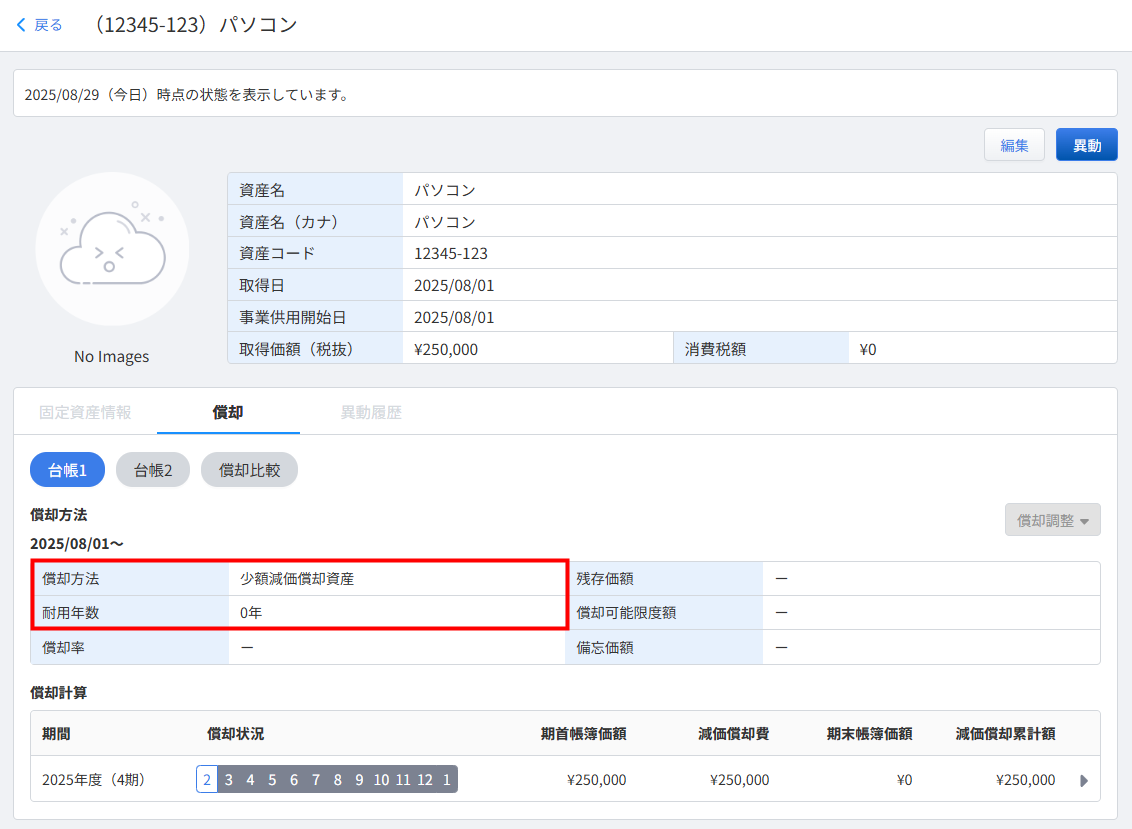This screenshot has width=1132, height=829.
Task: Select the 台帳1 ledger pill
Action: point(67,470)
